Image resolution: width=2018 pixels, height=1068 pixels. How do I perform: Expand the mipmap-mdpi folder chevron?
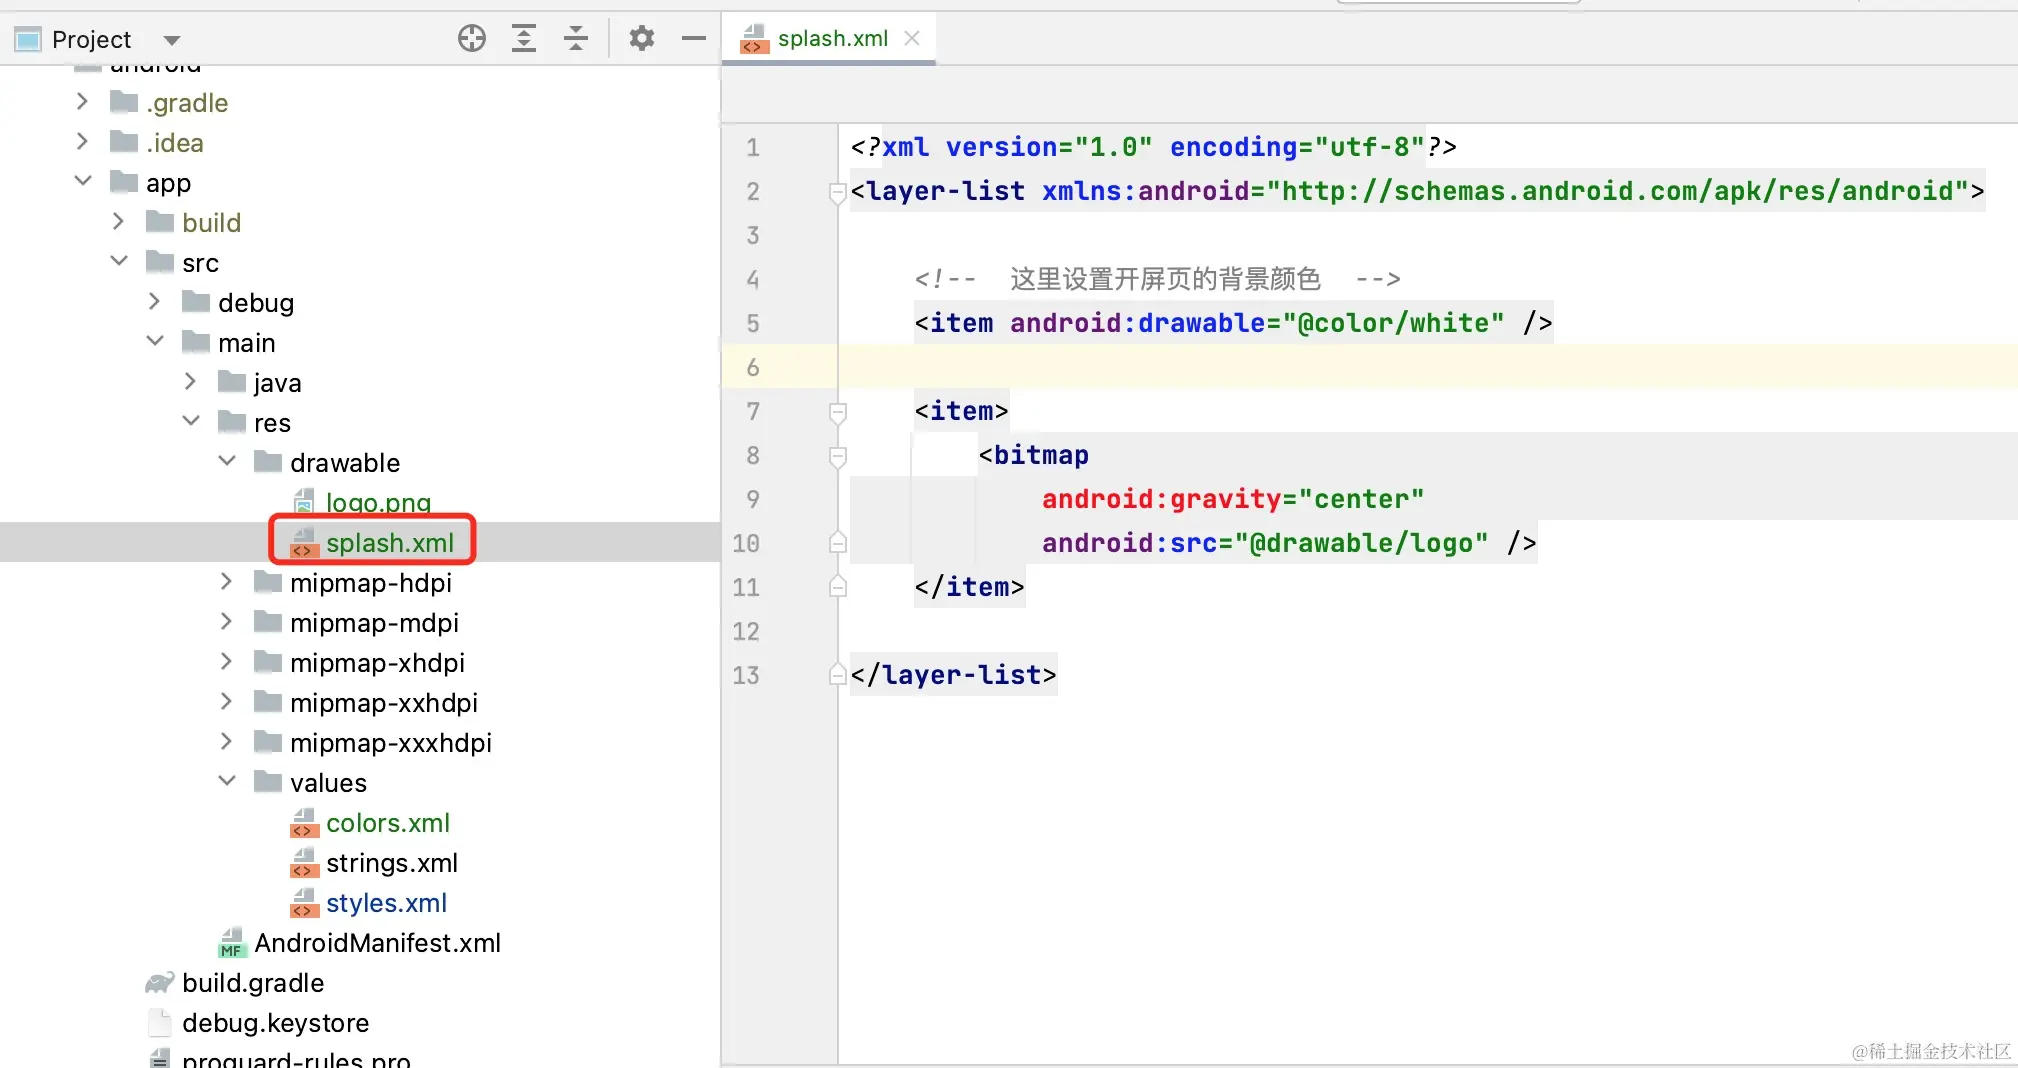tap(227, 622)
